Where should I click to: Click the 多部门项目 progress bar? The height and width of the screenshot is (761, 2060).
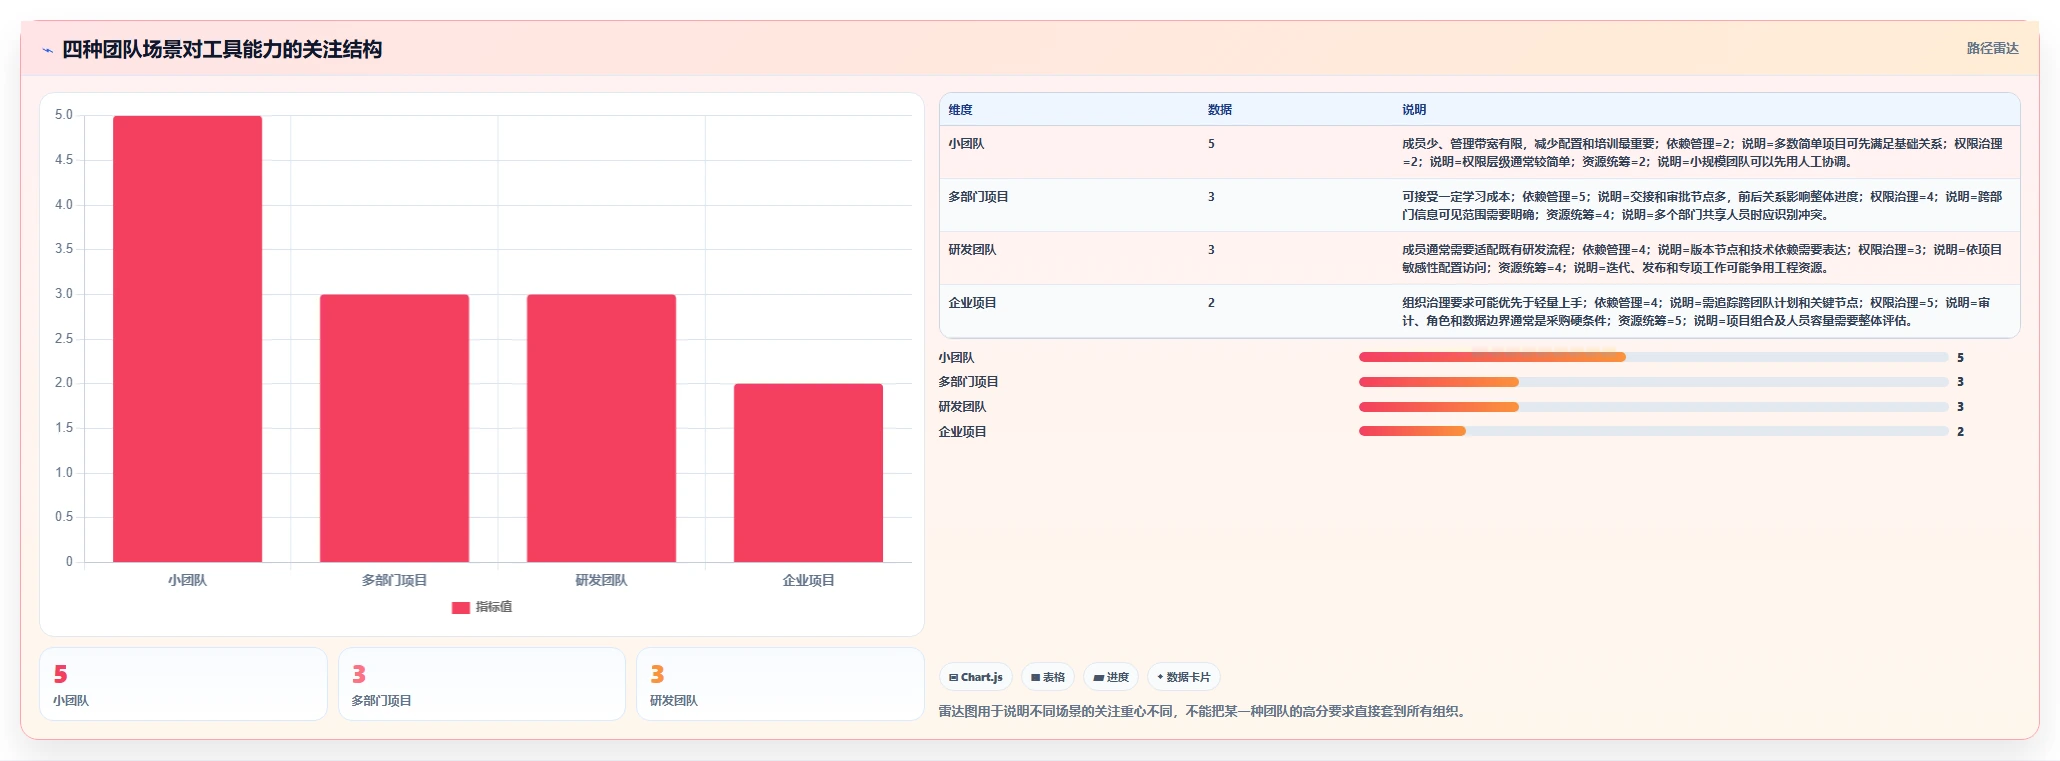pos(1653,382)
